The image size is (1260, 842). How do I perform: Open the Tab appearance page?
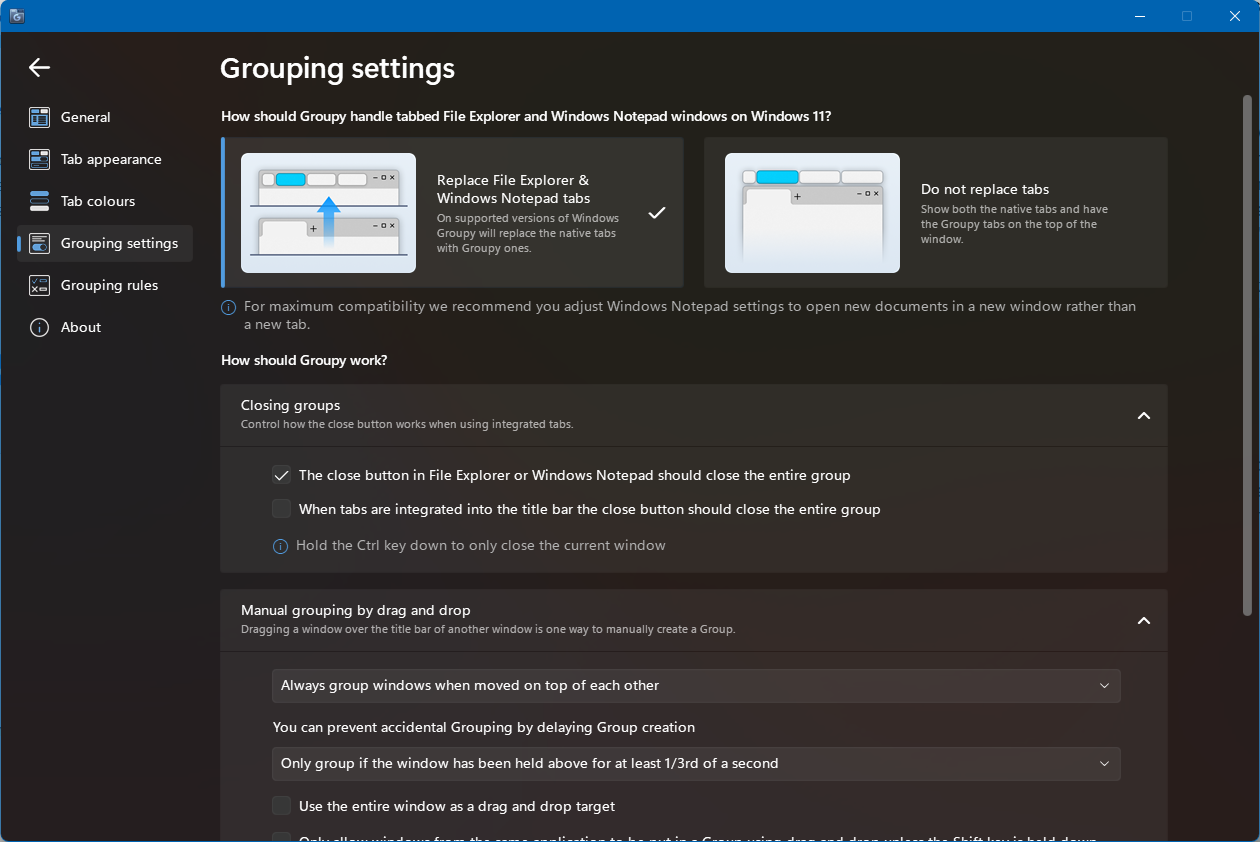(105, 159)
